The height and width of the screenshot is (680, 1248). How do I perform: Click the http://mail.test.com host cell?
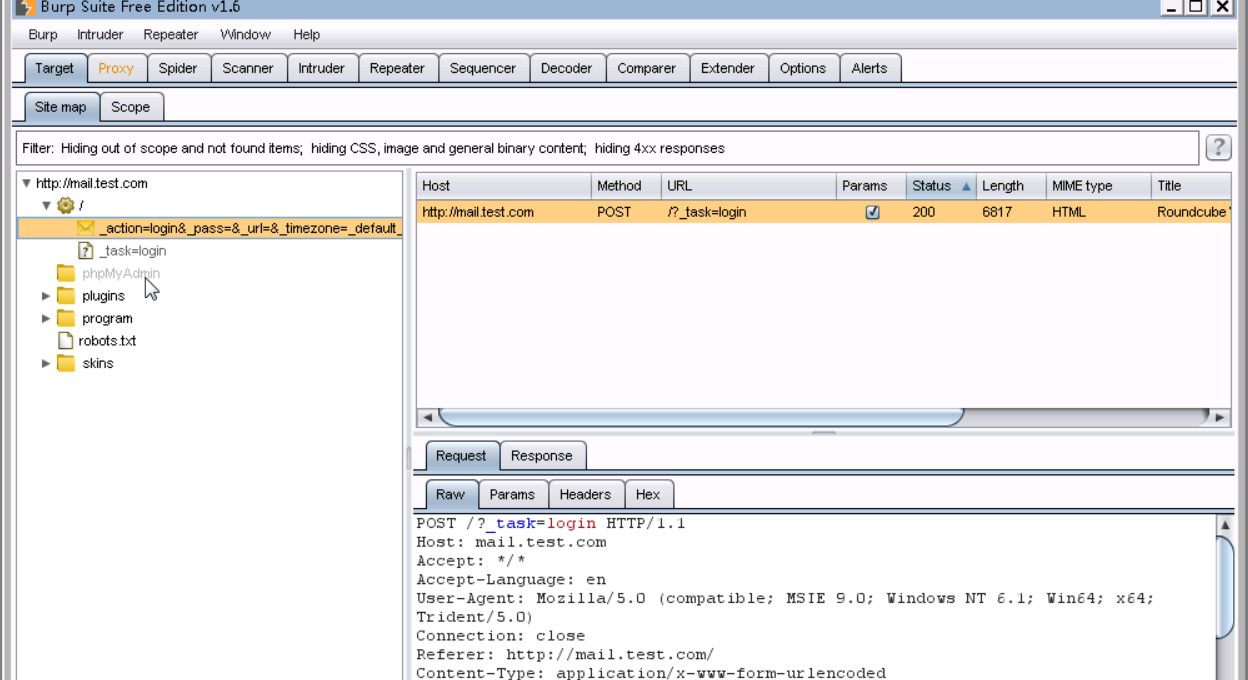[x=504, y=212]
